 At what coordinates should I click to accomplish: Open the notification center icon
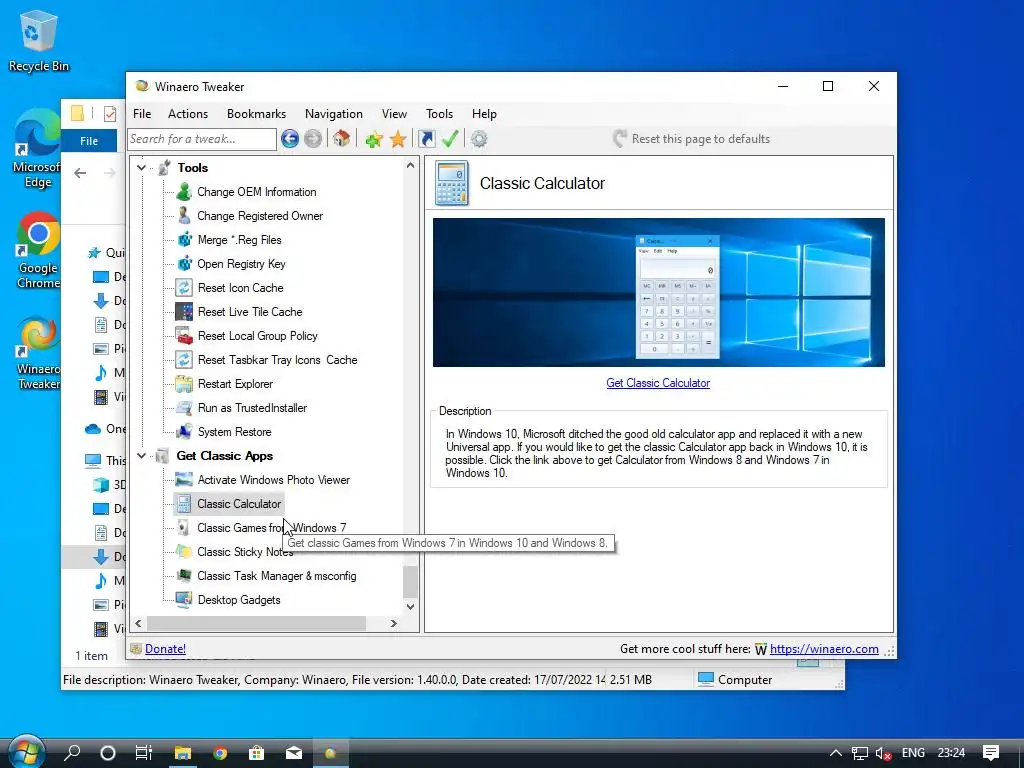tap(991, 753)
